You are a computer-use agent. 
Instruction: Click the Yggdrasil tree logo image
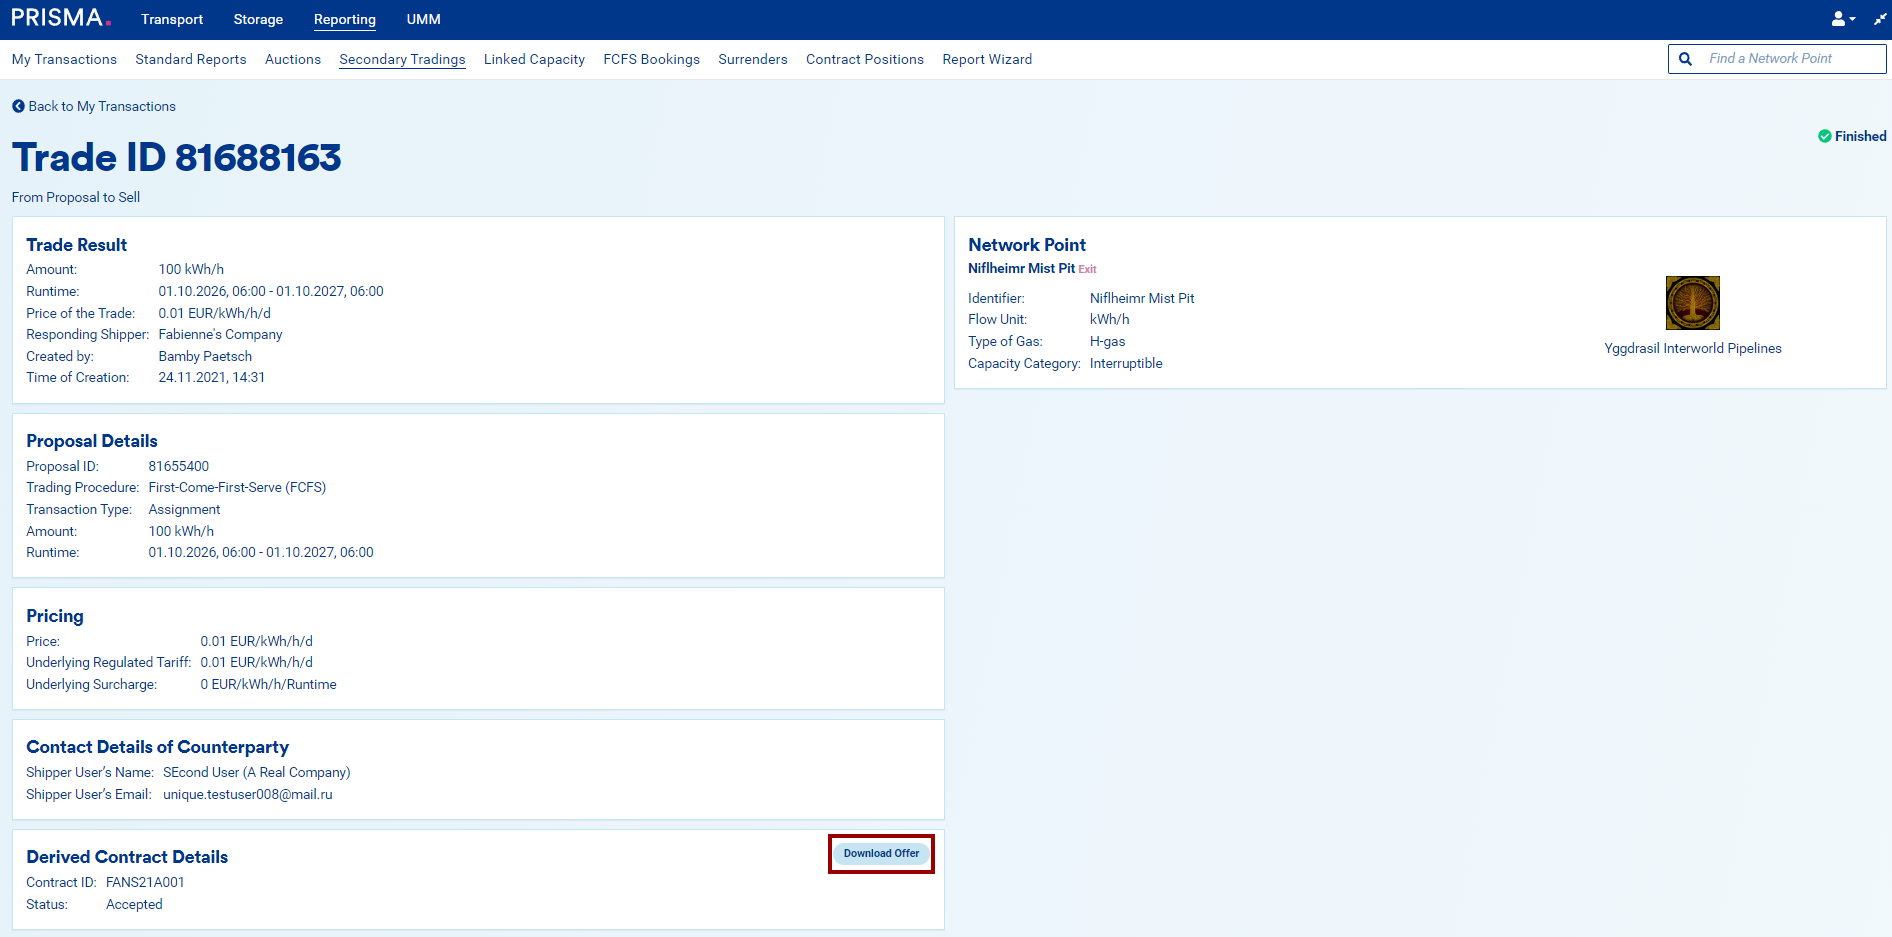click(1692, 303)
